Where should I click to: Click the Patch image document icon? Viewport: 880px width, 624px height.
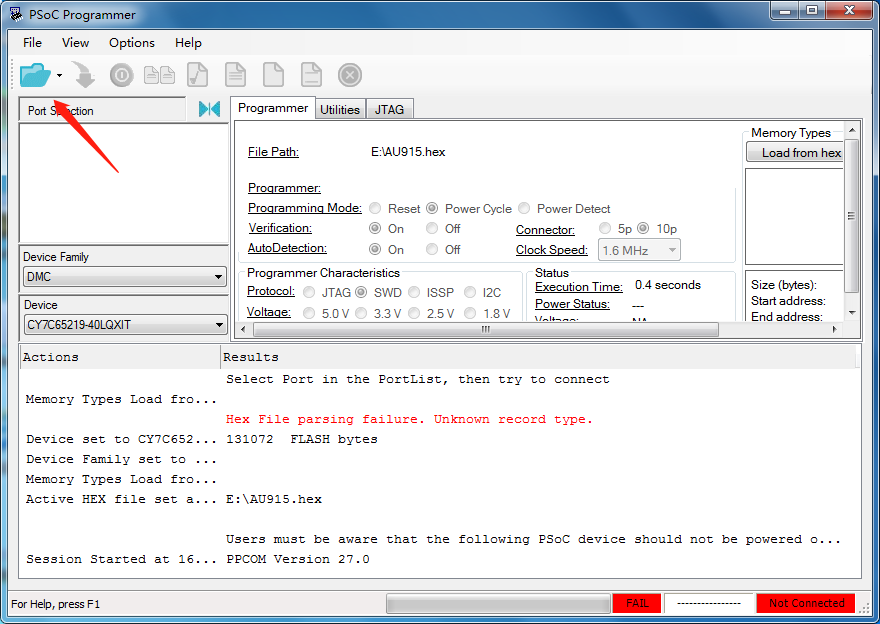tap(311, 75)
